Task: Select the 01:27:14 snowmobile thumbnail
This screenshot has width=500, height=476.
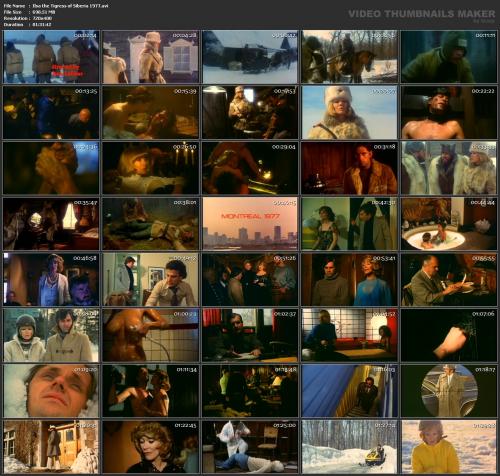Action: click(x=349, y=447)
